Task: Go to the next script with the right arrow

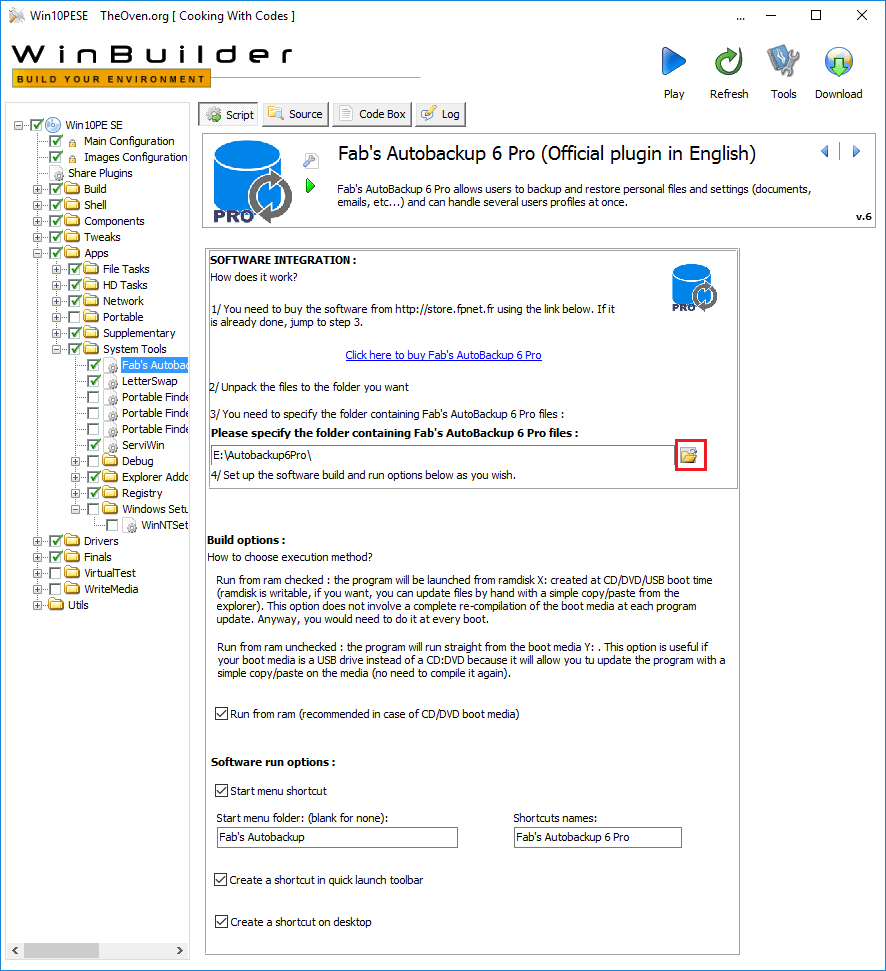Action: point(856,151)
